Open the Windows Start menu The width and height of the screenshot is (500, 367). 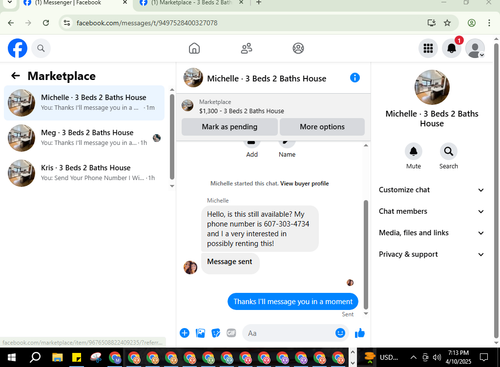coord(12,358)
